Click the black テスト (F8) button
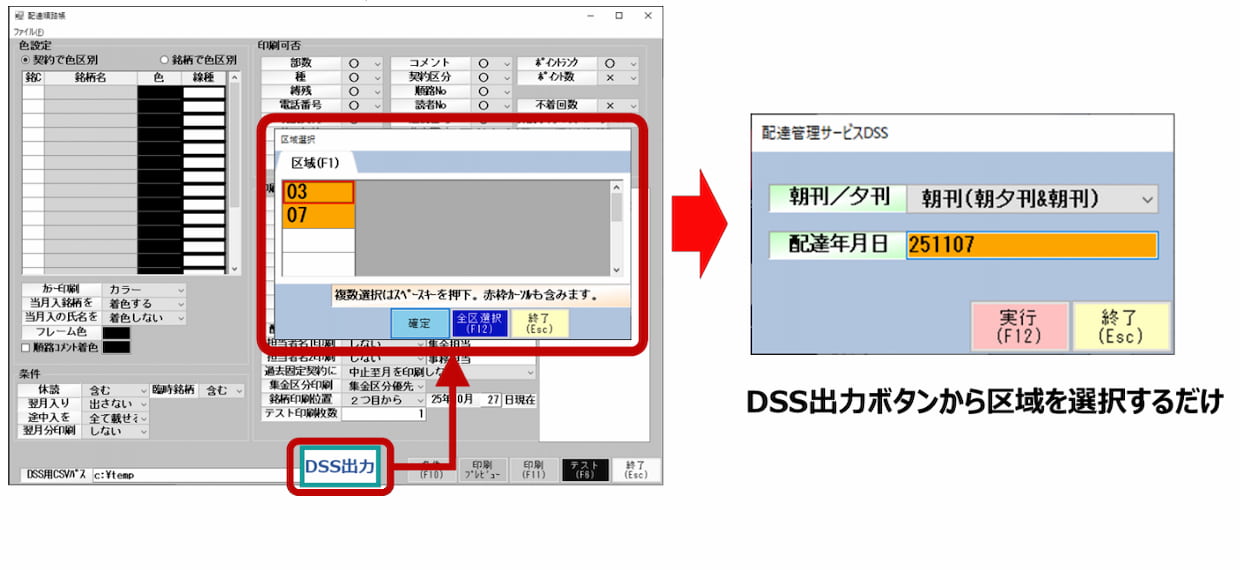Viewport: 1240px width, 570px height. (585, 470)
